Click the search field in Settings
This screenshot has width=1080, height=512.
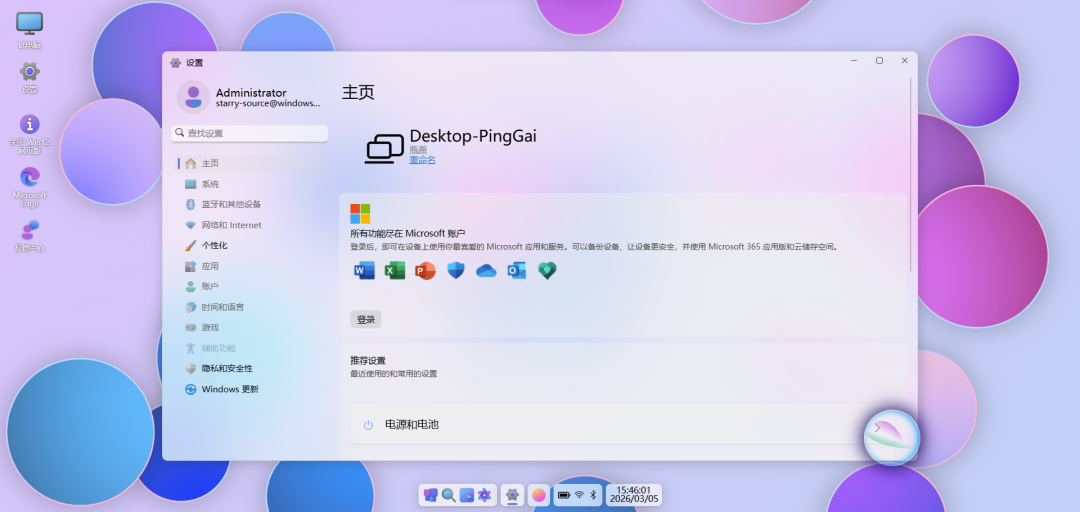tap(249, 133)
